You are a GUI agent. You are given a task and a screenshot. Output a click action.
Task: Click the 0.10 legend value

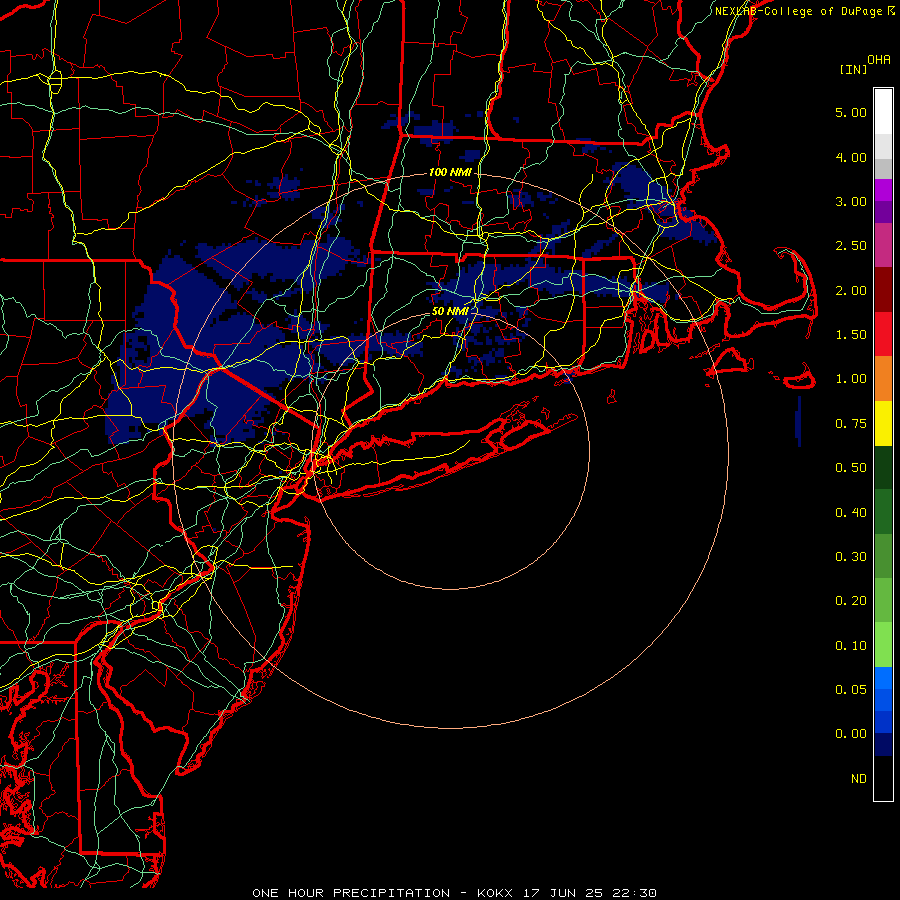(851, 646)
